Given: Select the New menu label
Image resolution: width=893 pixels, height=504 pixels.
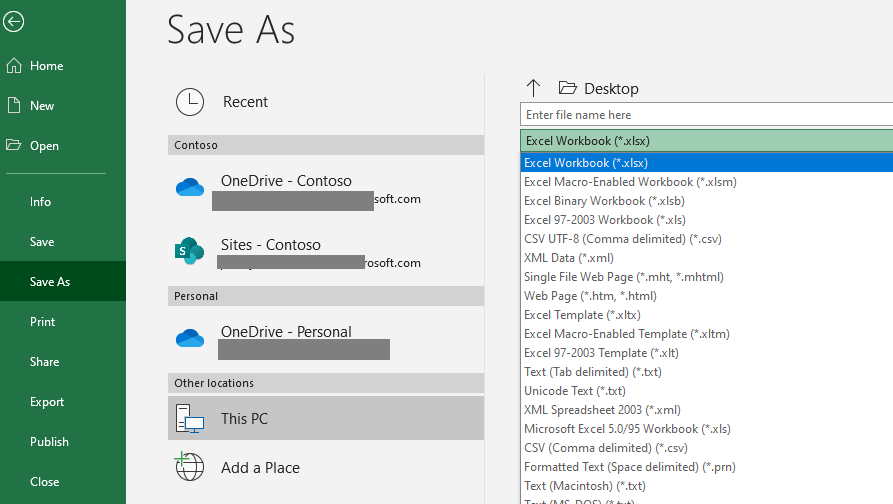Looking at the screenshot, I should point(42,105).
